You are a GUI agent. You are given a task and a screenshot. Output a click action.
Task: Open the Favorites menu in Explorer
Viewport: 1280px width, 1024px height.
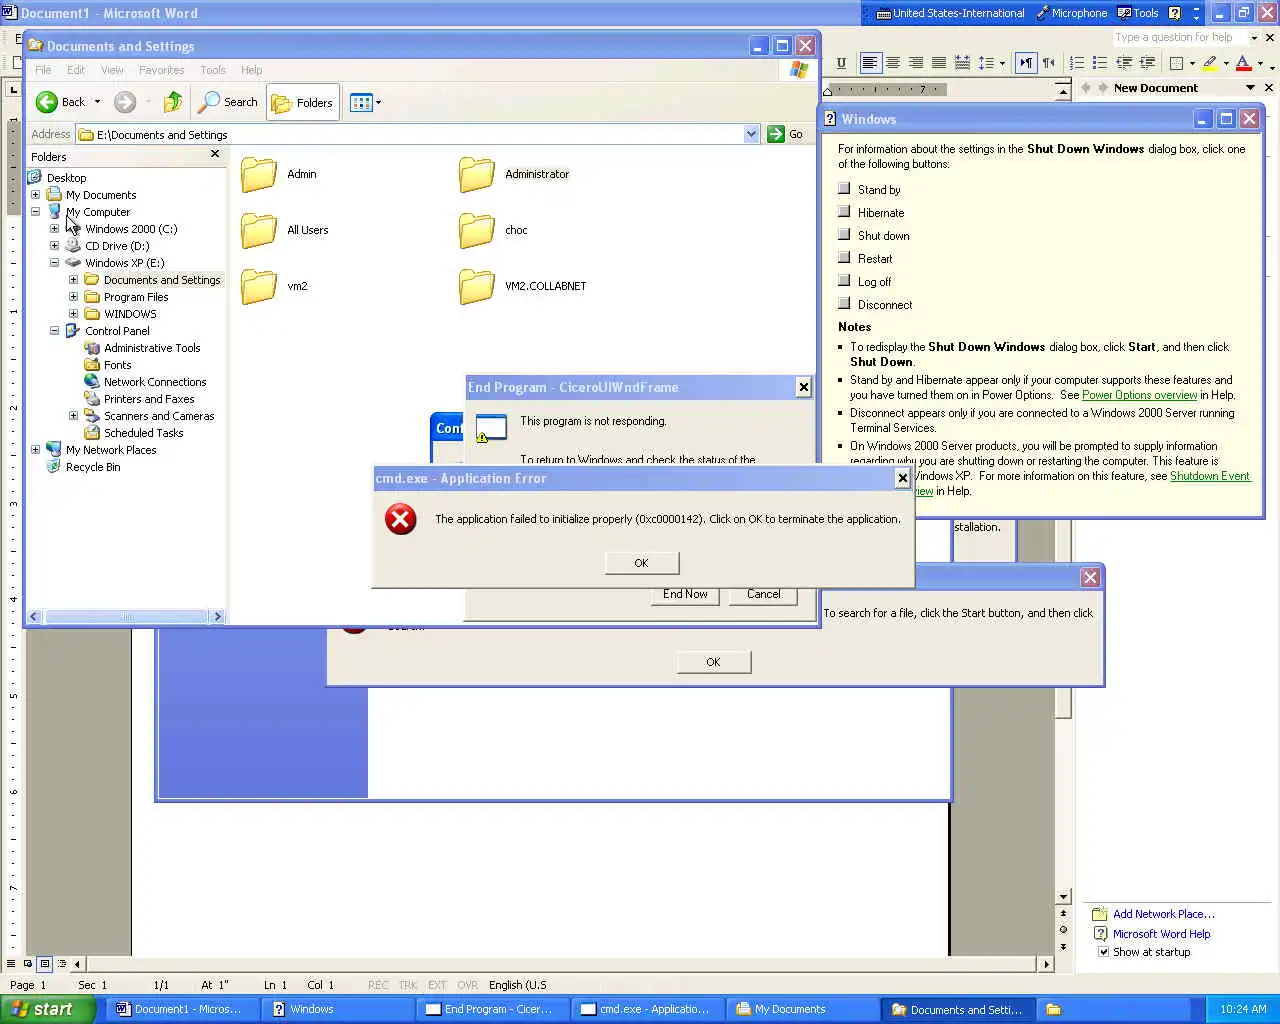pos(161,70)
